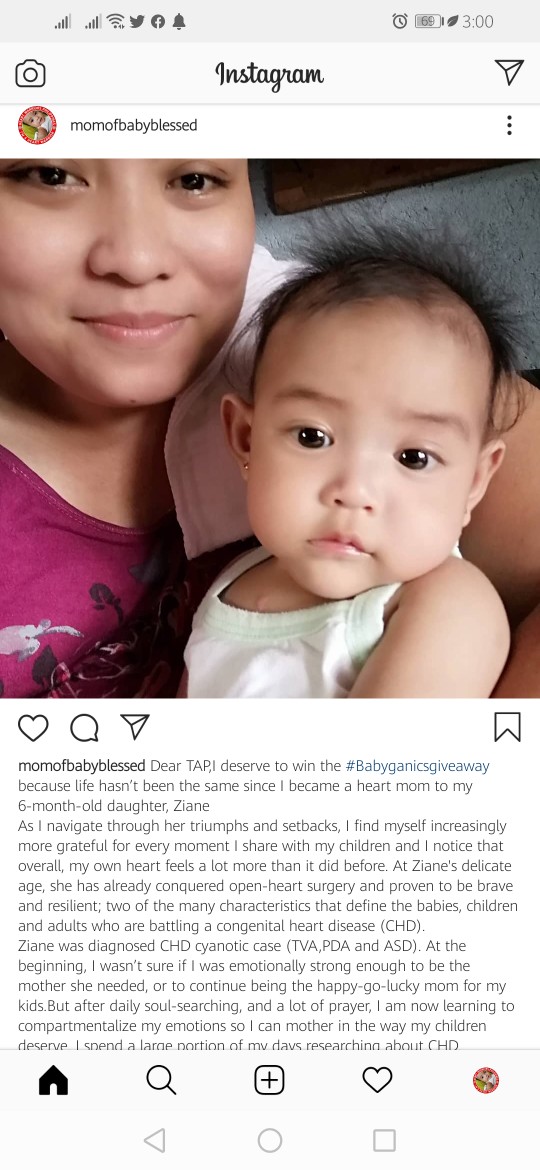Open Search tab magnifier icon

(161, 1080)
